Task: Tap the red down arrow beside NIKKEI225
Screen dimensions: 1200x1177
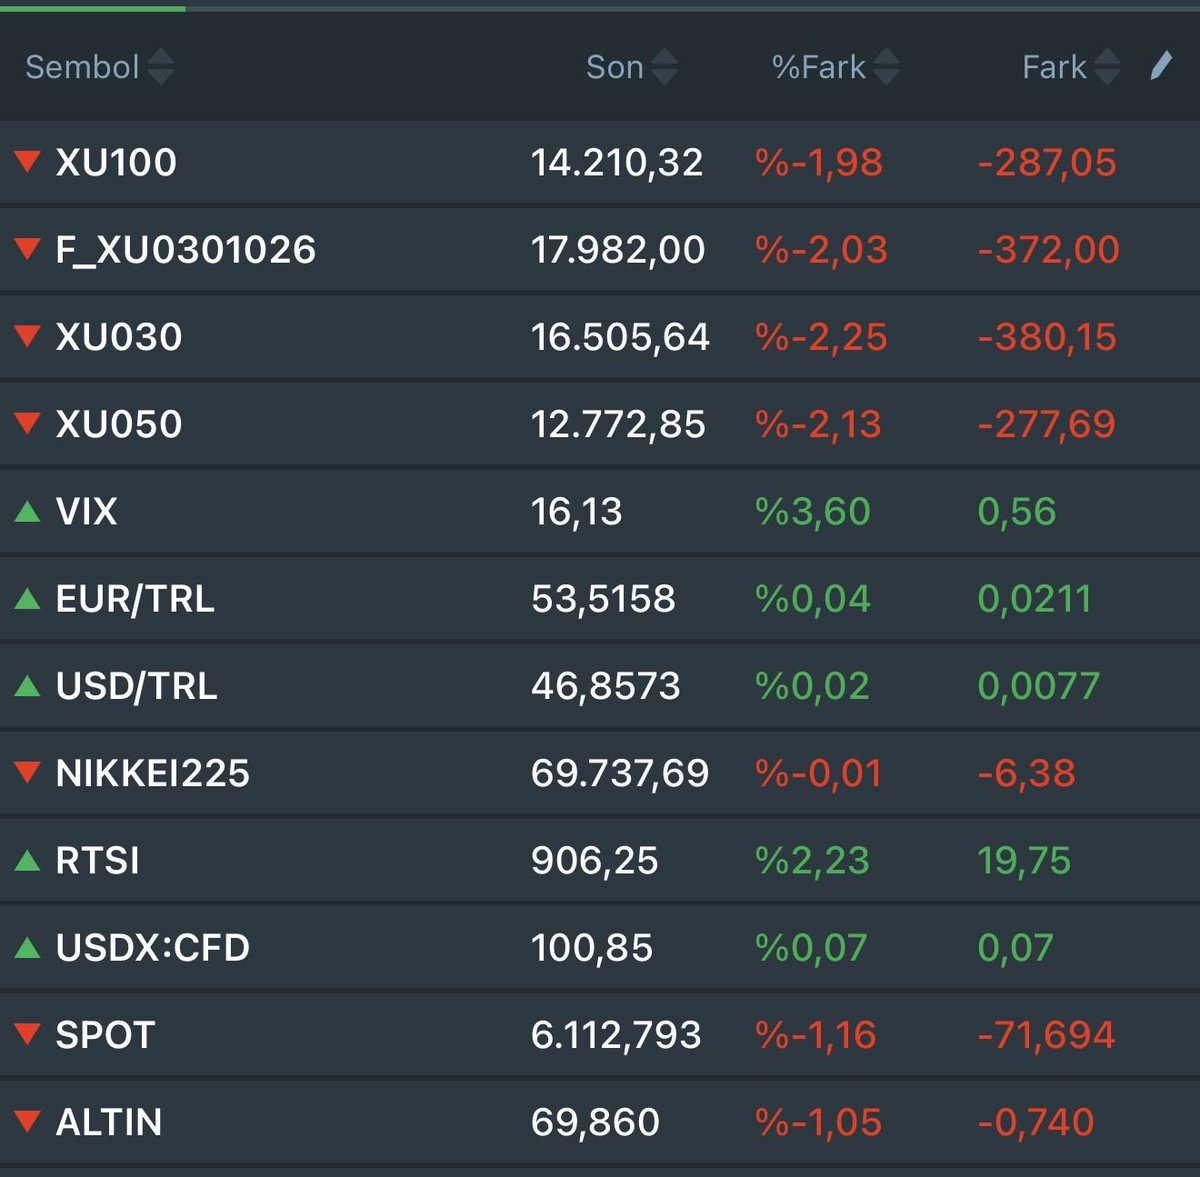Action: (28, 772)
